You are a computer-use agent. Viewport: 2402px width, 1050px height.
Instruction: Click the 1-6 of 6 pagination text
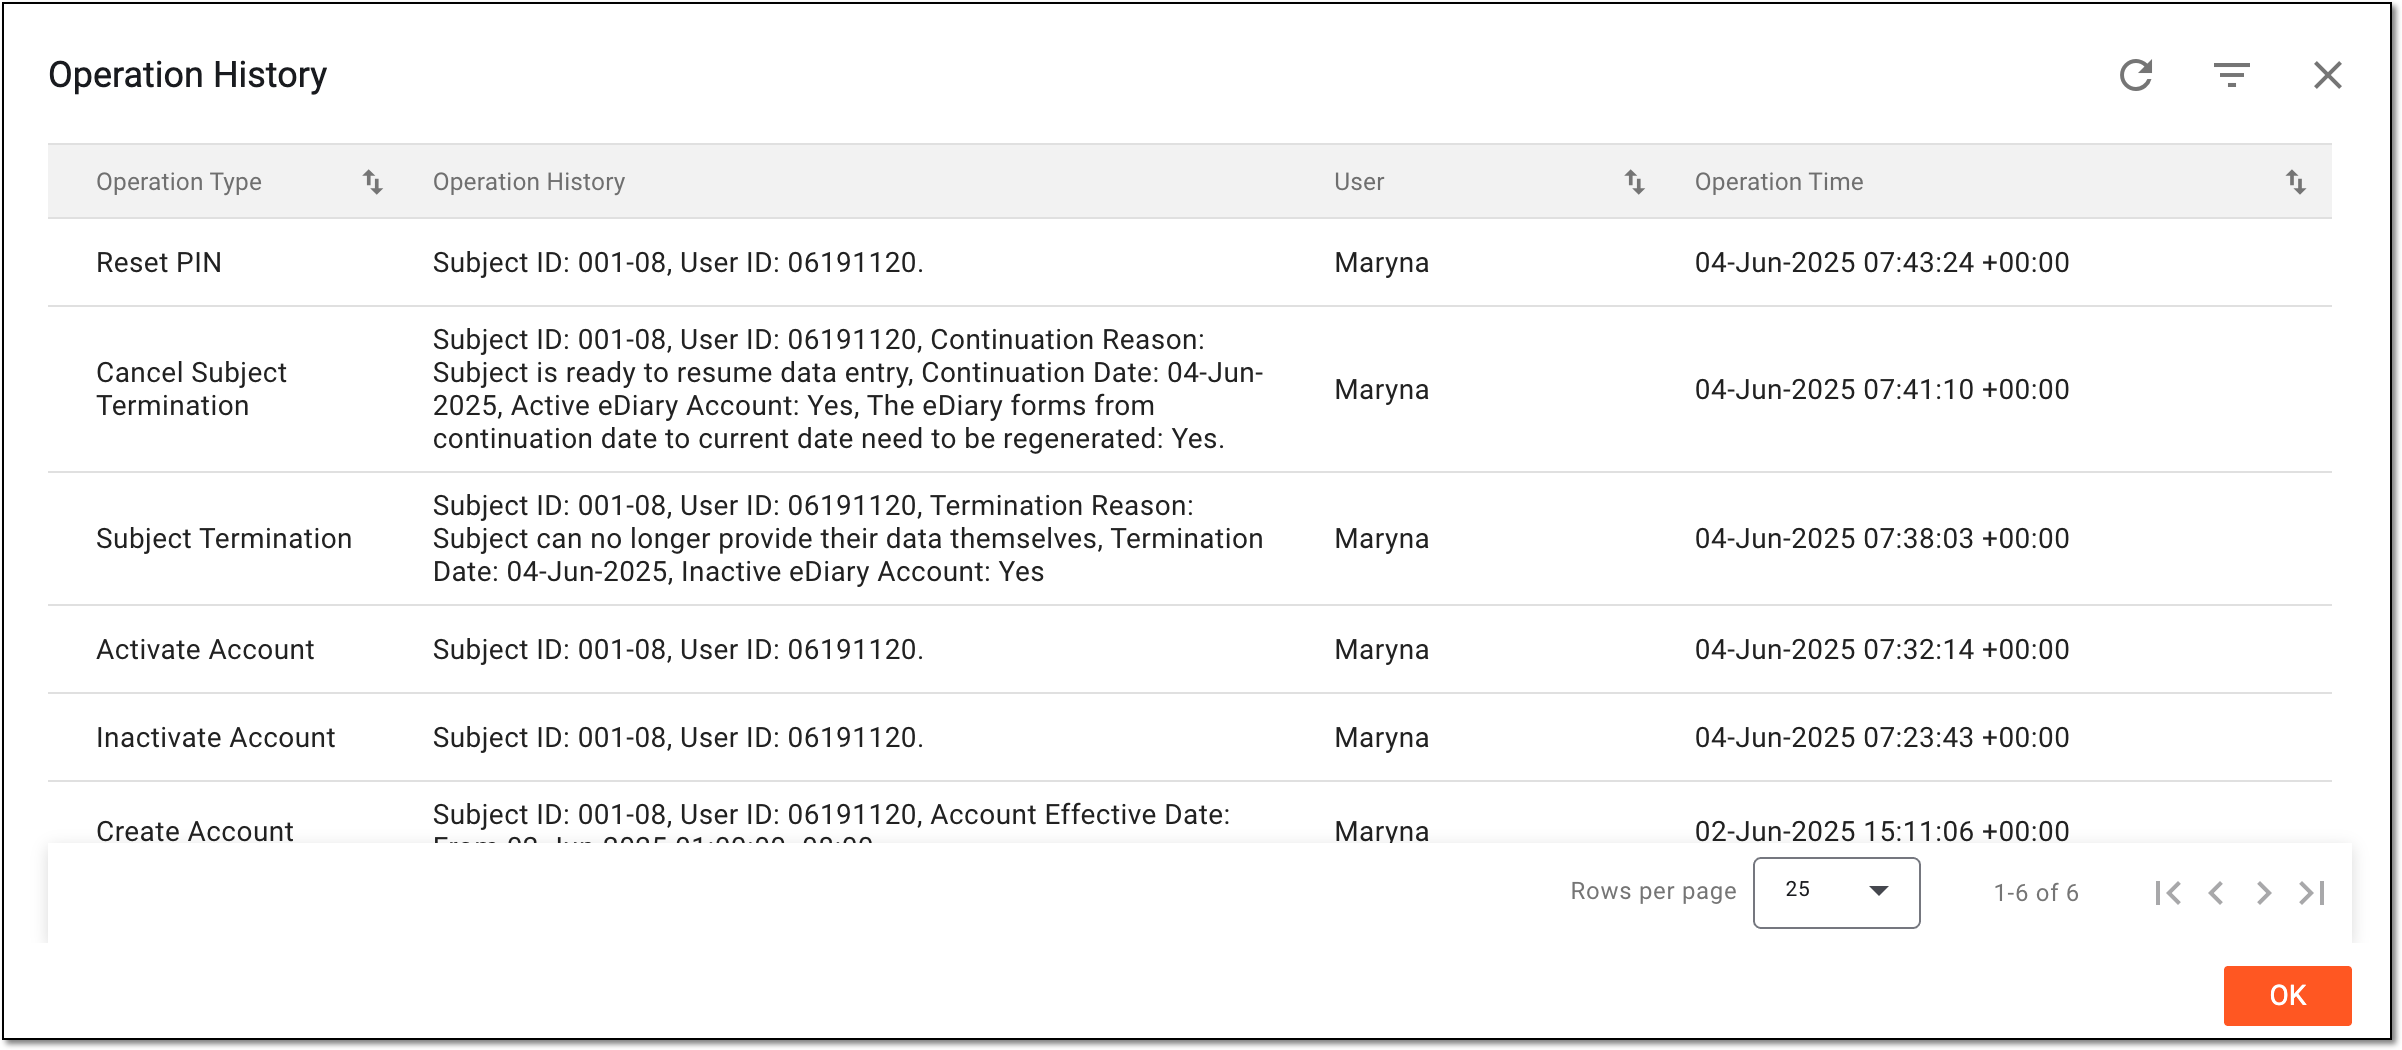click(x=2036, y=893)
